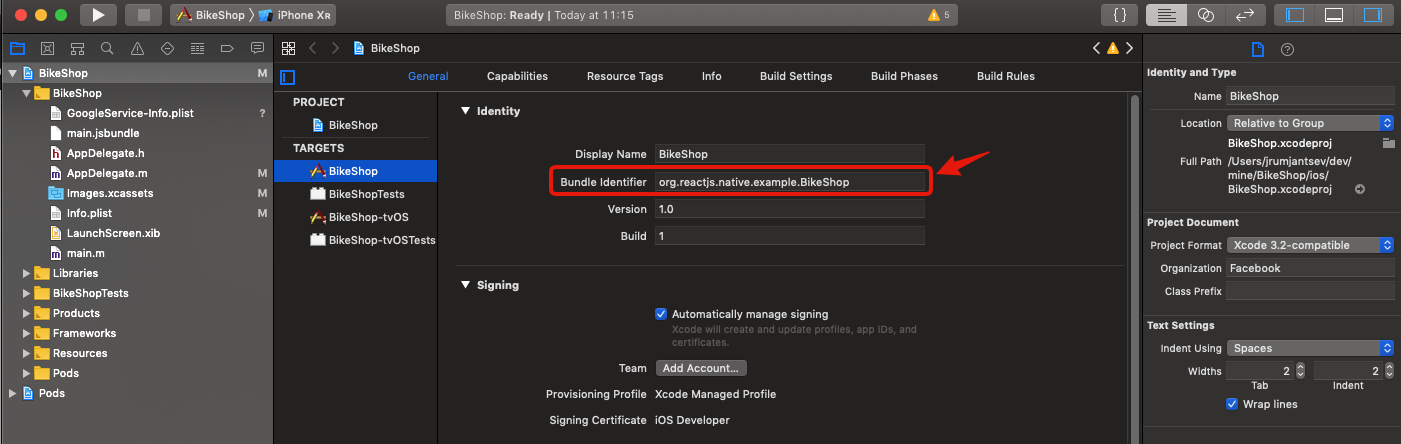The width and height of the screenshot is (1401, 444).
Task: Select the Standard editor button
Action: pos(1165,15)
